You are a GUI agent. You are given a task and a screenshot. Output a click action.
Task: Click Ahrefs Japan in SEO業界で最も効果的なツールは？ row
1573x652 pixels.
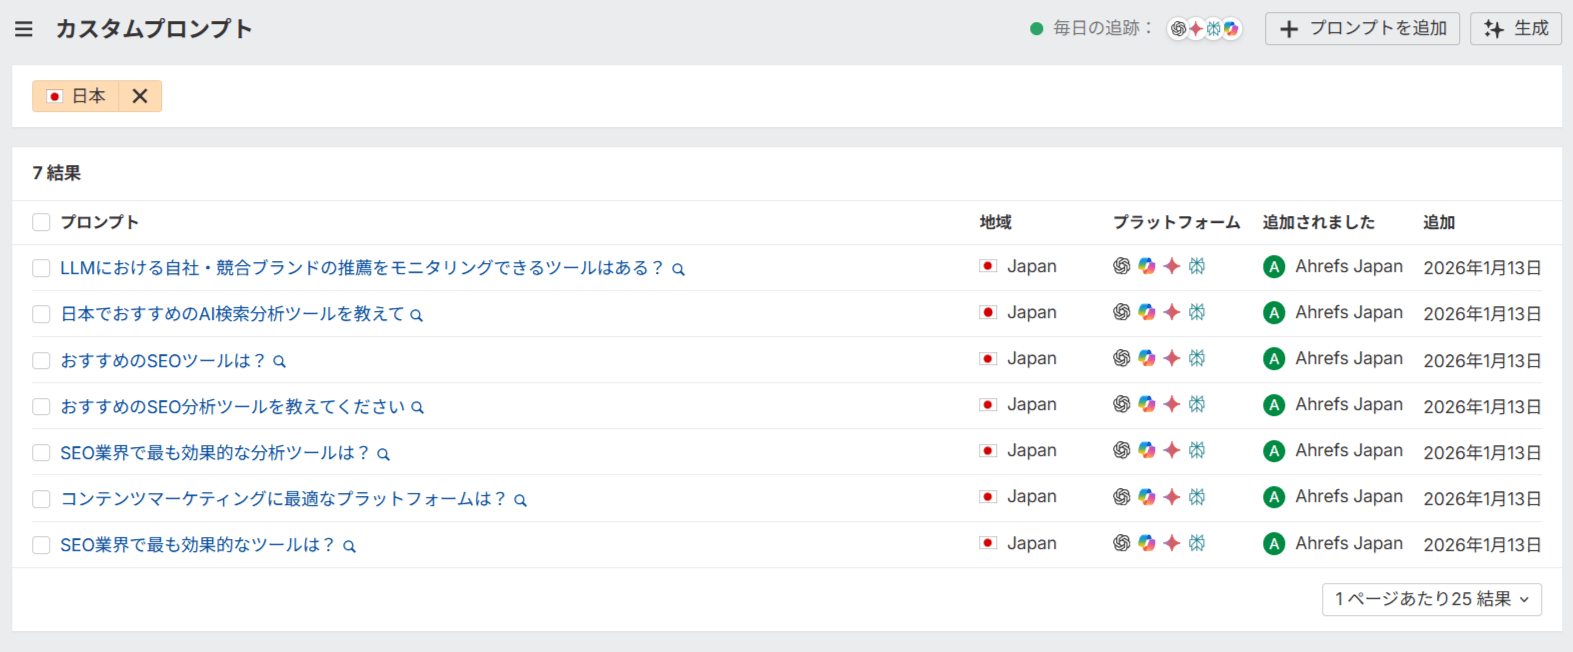click(1349, 543)
